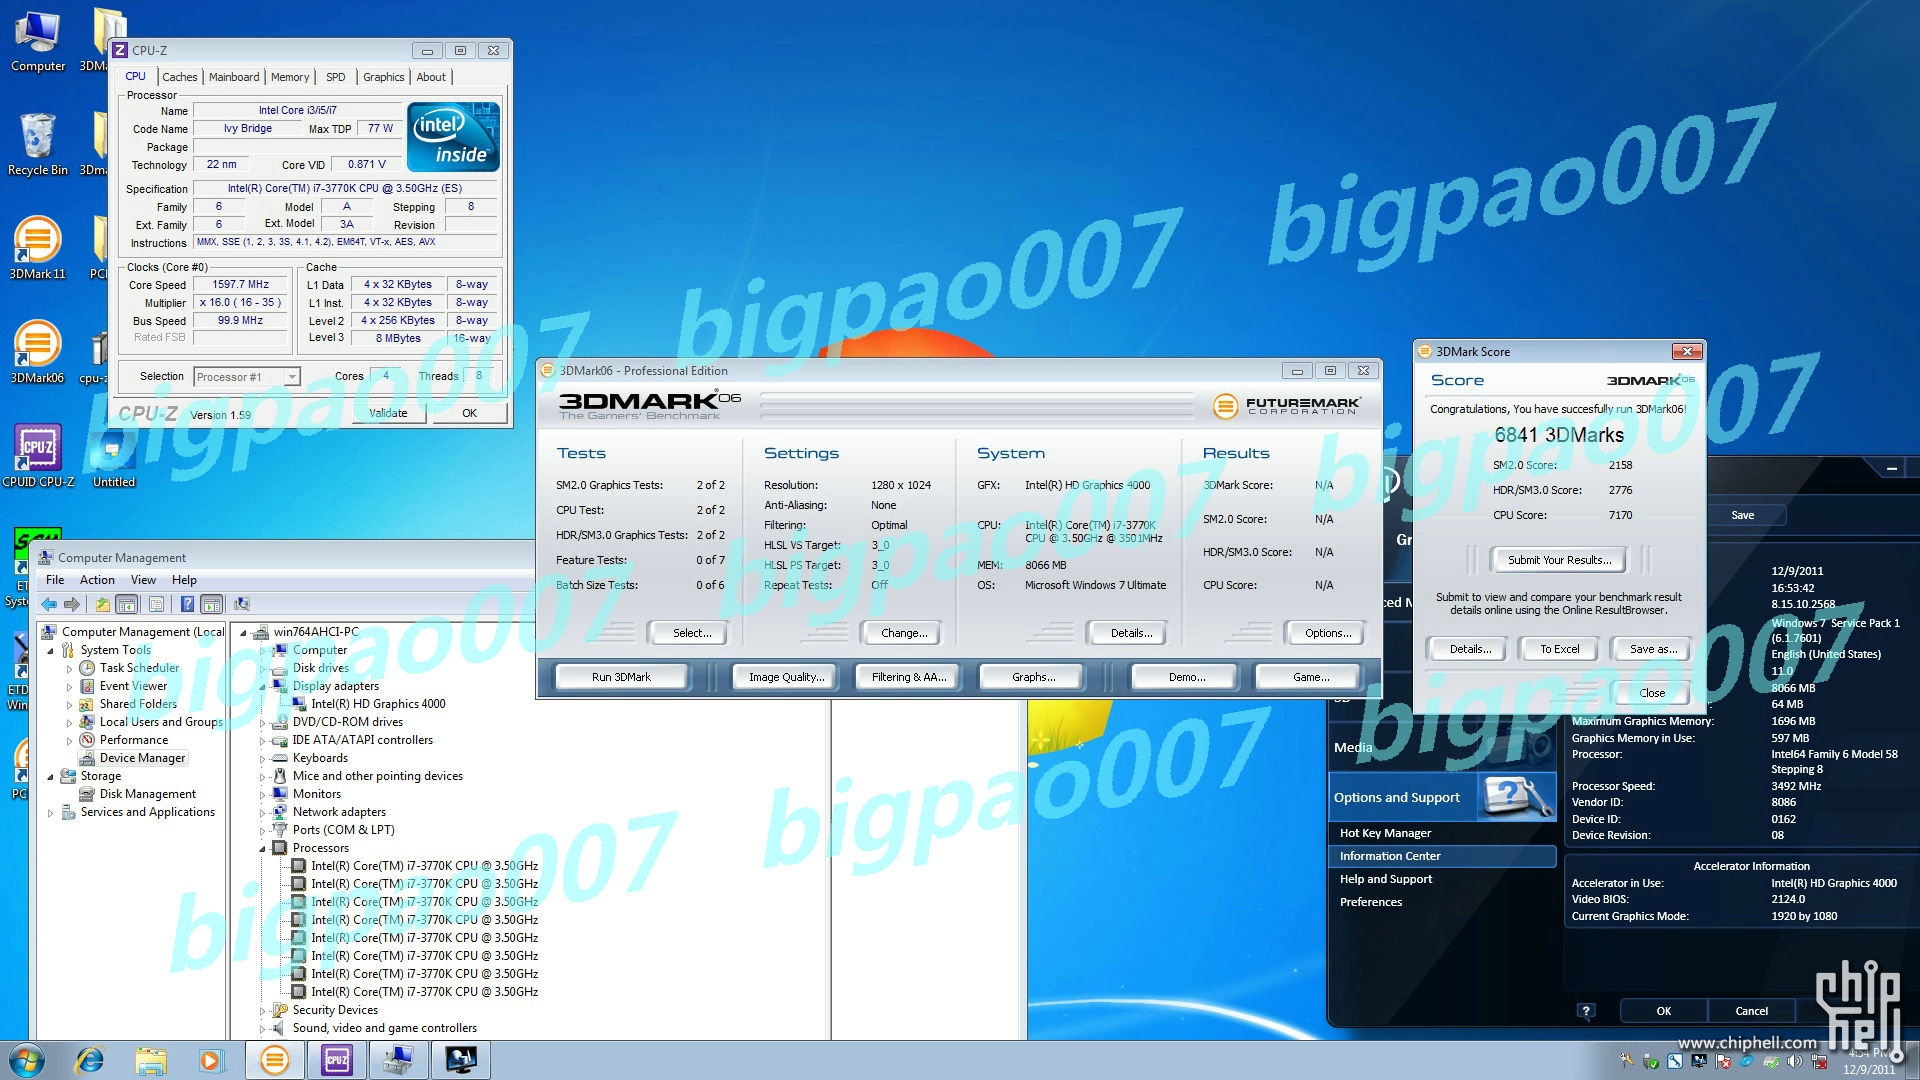The image size is (1920, 1080).
Task: Click Submit Your Results button
Action: click(1559, 559)
